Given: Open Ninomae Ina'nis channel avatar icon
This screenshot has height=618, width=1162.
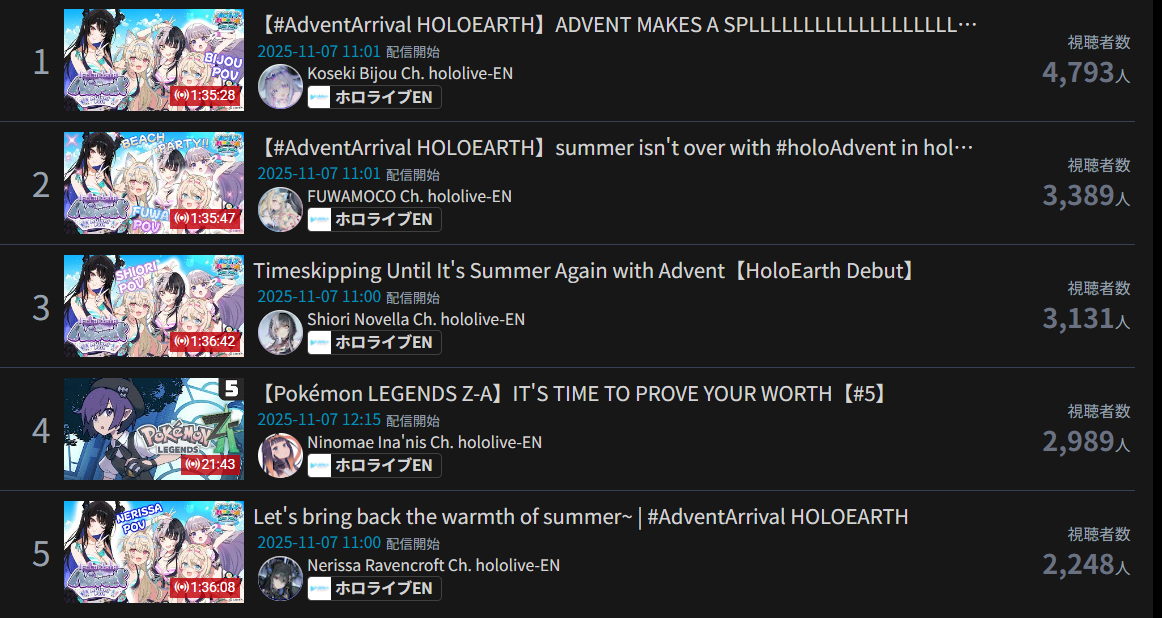Looking at the screenshot, I should point(280,456).
